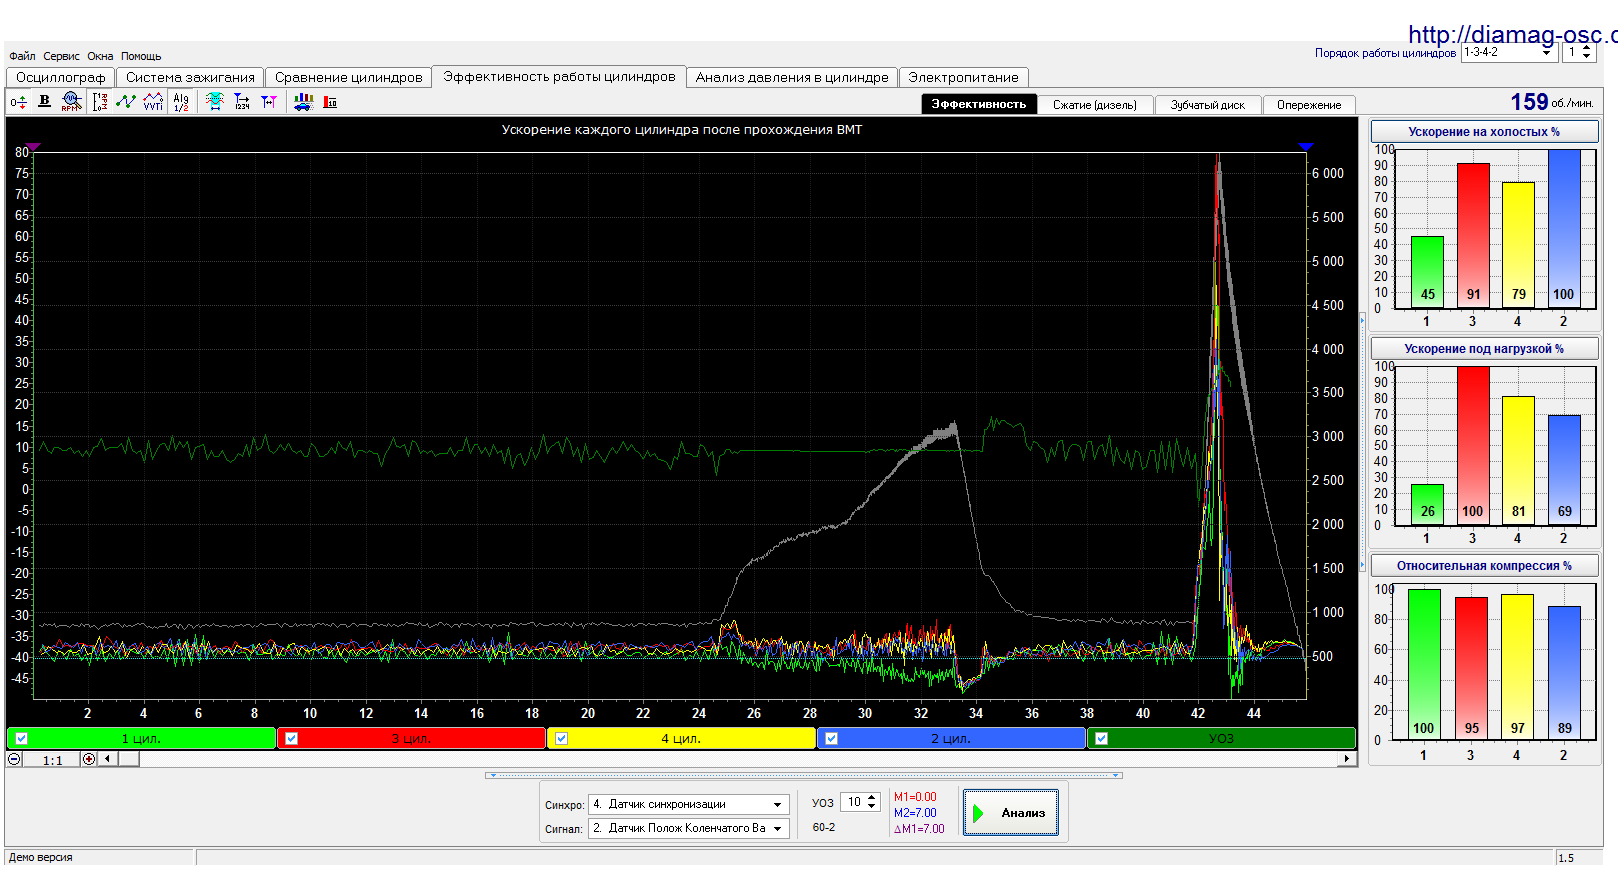1618x870 pixels.
Task: Switch to the Сравнение цилиндров tab
Action: pyautogui.click(x=349, y=77)
